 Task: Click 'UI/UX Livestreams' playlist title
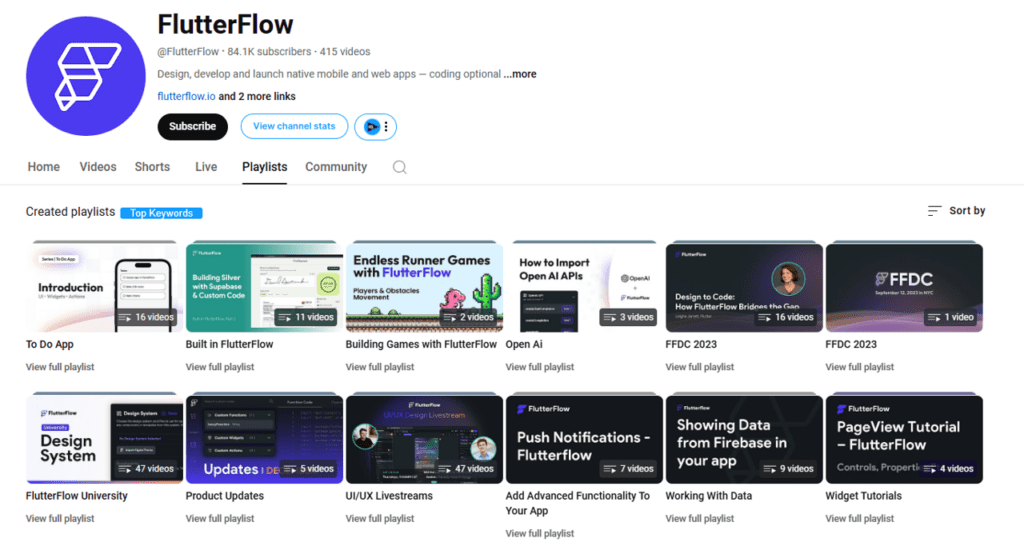point(389,496)
